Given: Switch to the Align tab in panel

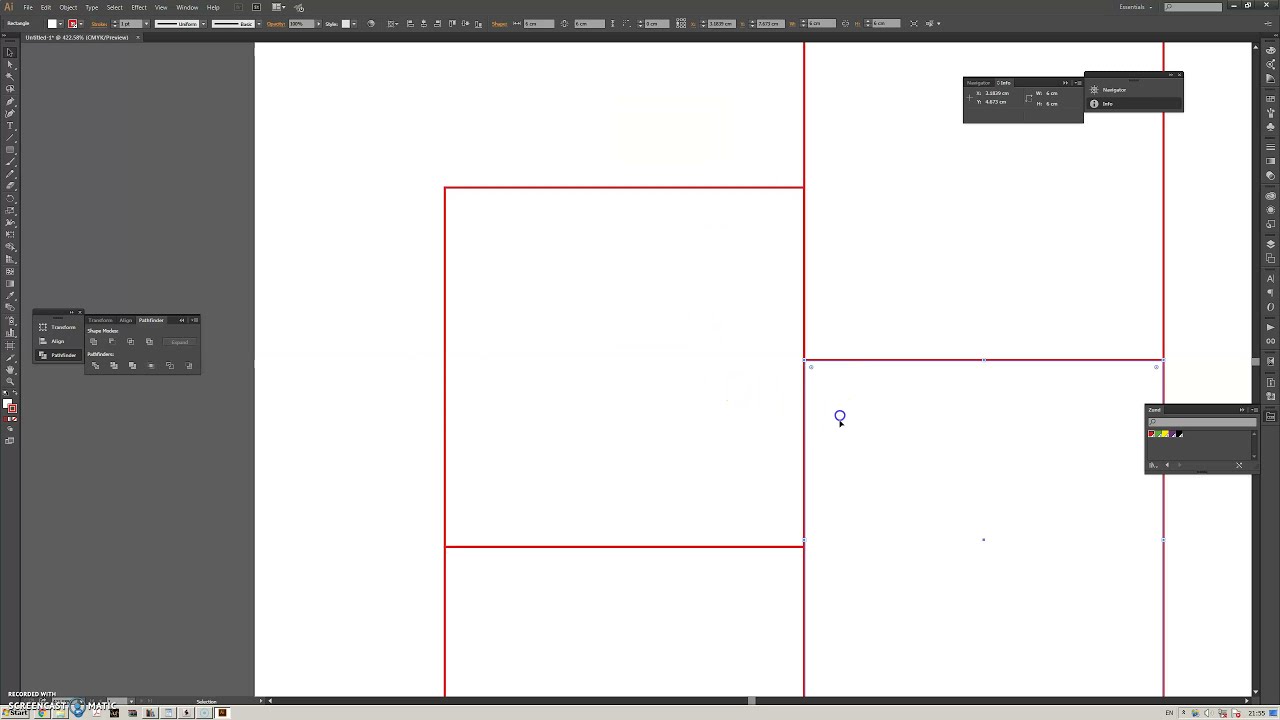Looking at the screenshot, I should tap(126, 320).
